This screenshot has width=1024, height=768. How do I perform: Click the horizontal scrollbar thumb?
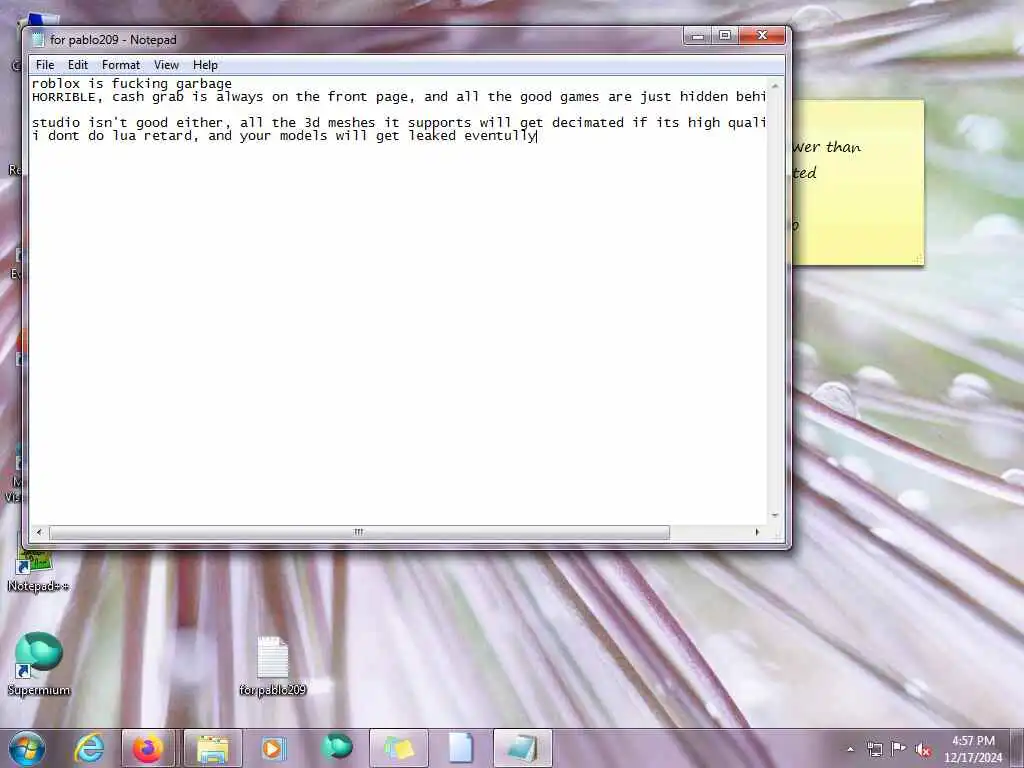[x=359, y=532]
